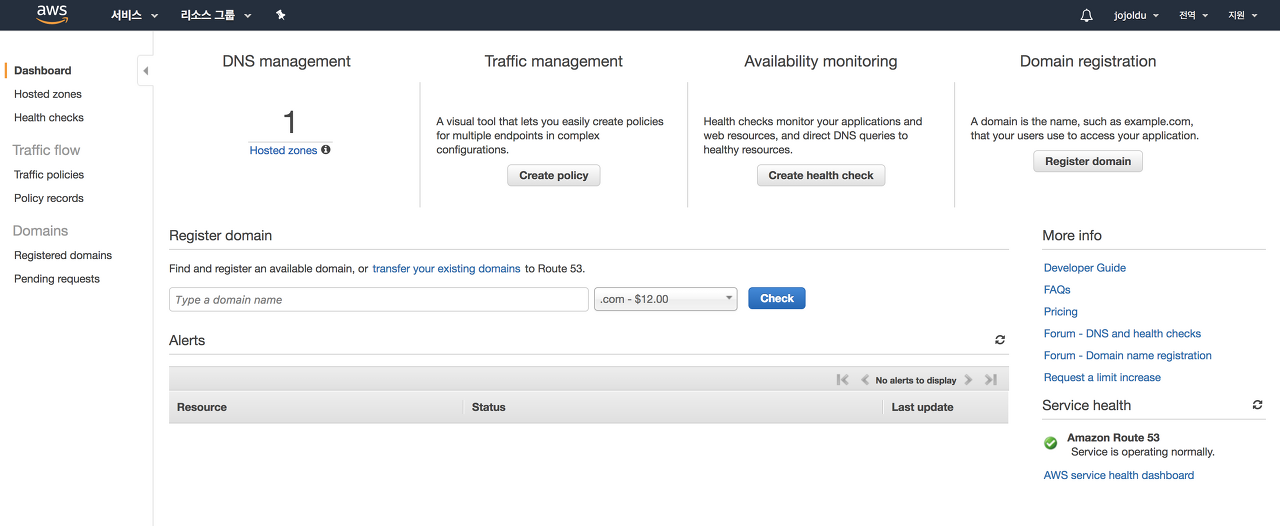Click the blue Check button
This screenshot has height=526, width=1280.
[777, 298]
